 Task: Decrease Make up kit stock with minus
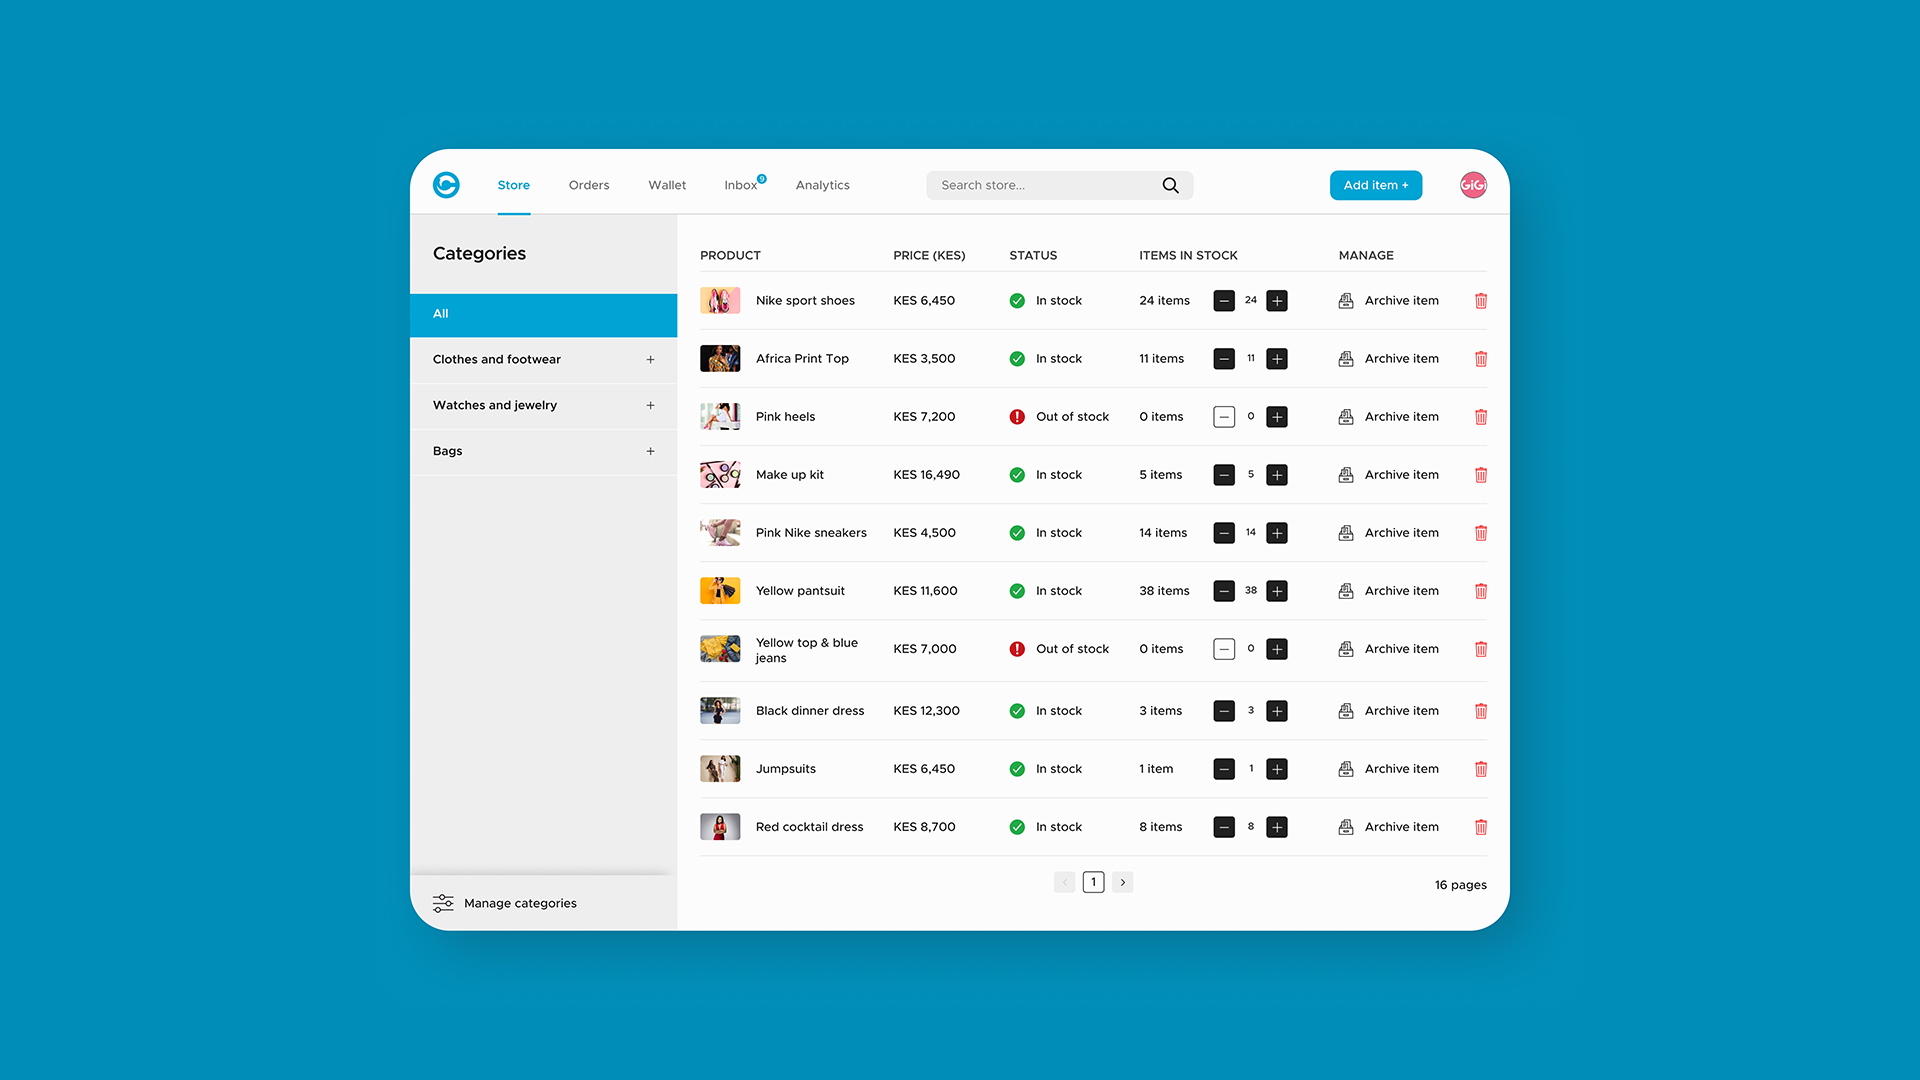click(1224, 475)
